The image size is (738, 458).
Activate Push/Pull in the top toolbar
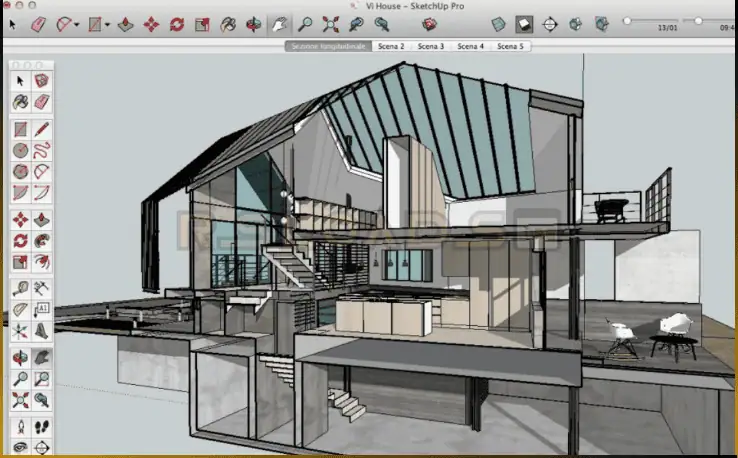(126, 24)
